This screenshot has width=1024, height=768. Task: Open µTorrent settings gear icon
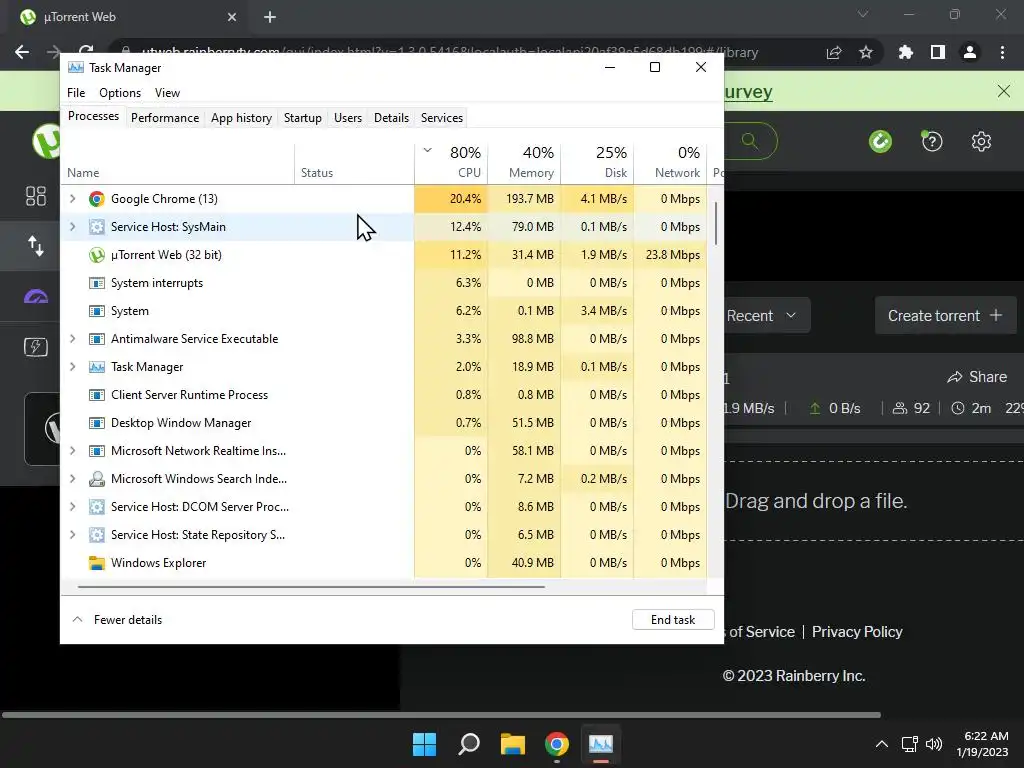click(981, 141)
